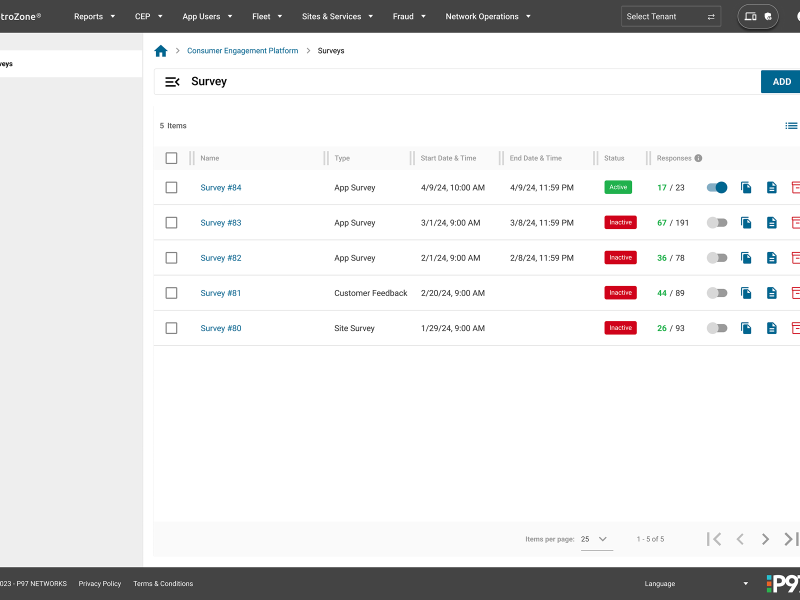Select all surveys using the header checkbox
800x600 pixels.
pyautogui.click(x=171, y=157)
